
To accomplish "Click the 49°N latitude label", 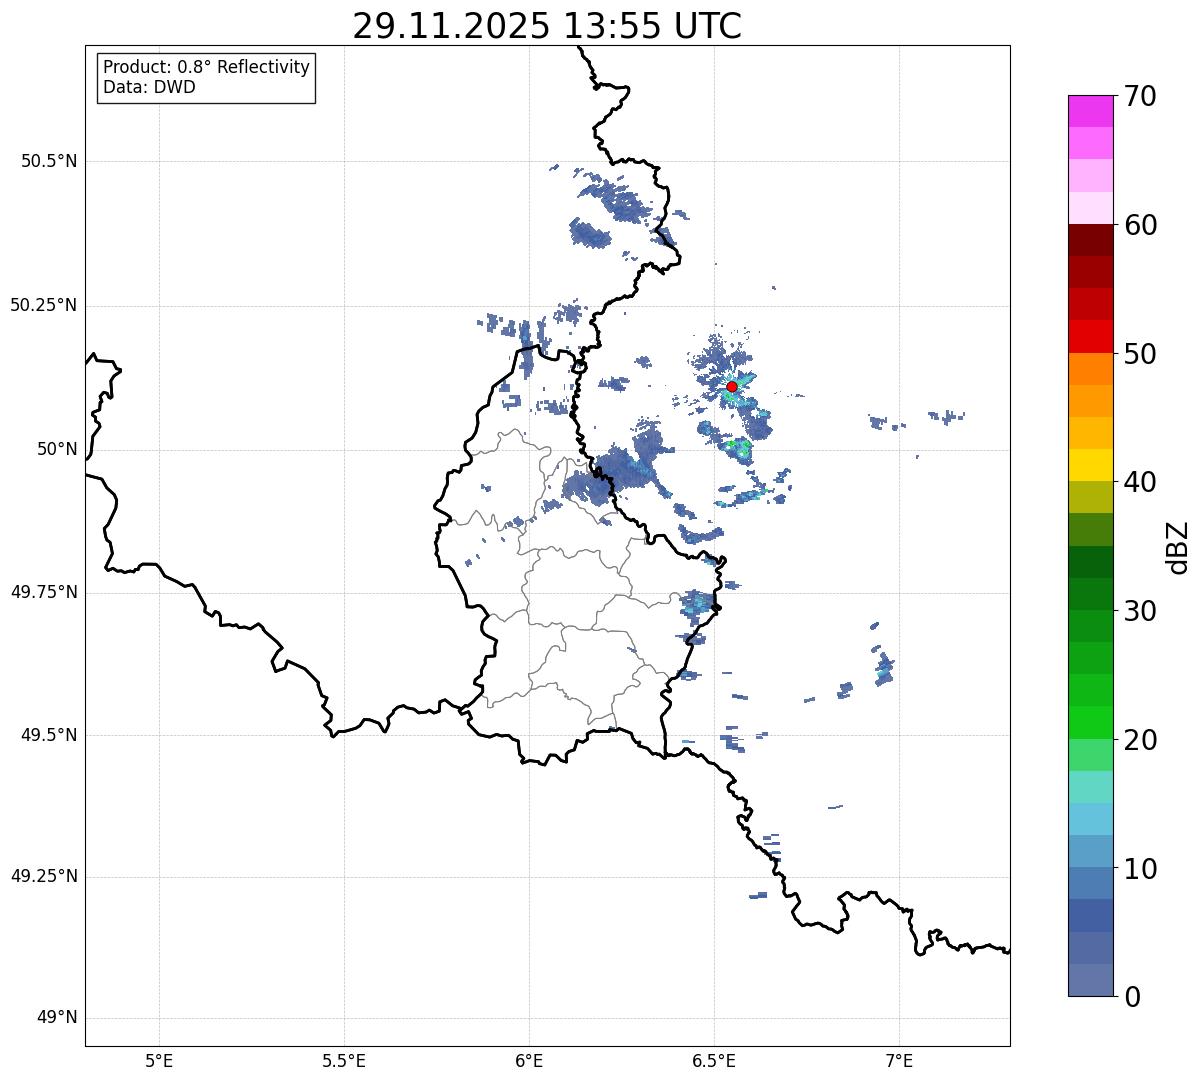I will click(x=57, y=1018).
